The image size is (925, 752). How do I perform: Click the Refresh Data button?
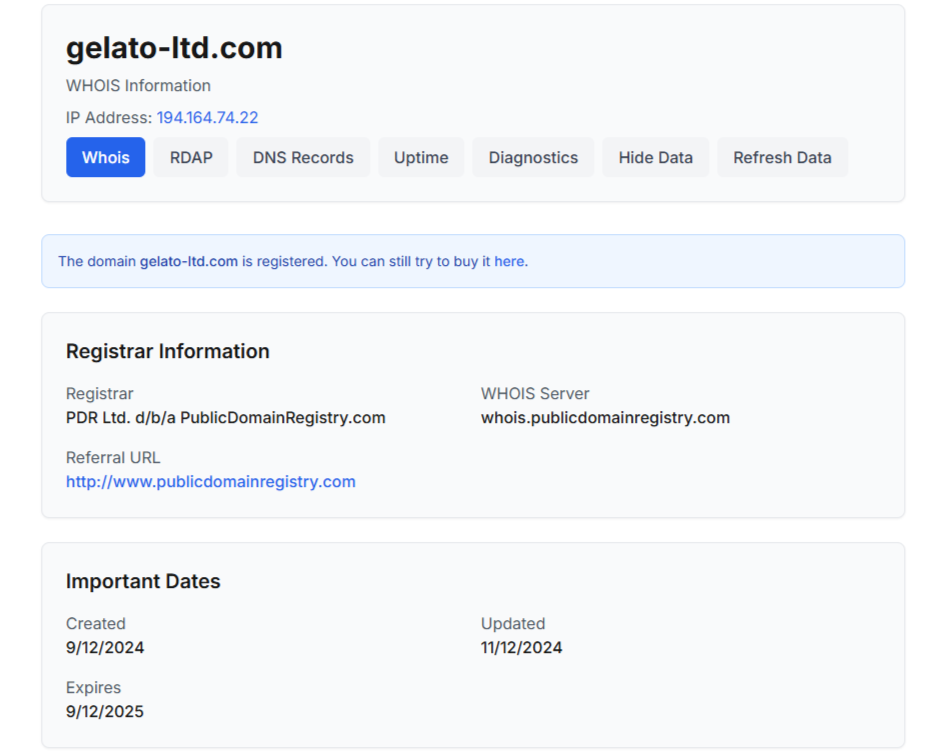point(782,157)
